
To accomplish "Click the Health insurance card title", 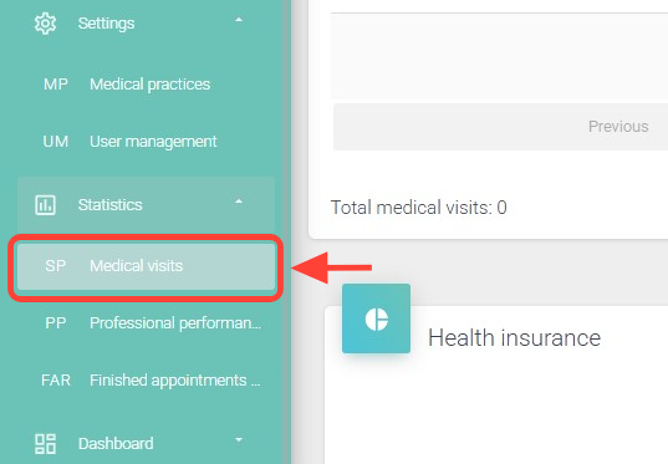I will tap(514, 338).
